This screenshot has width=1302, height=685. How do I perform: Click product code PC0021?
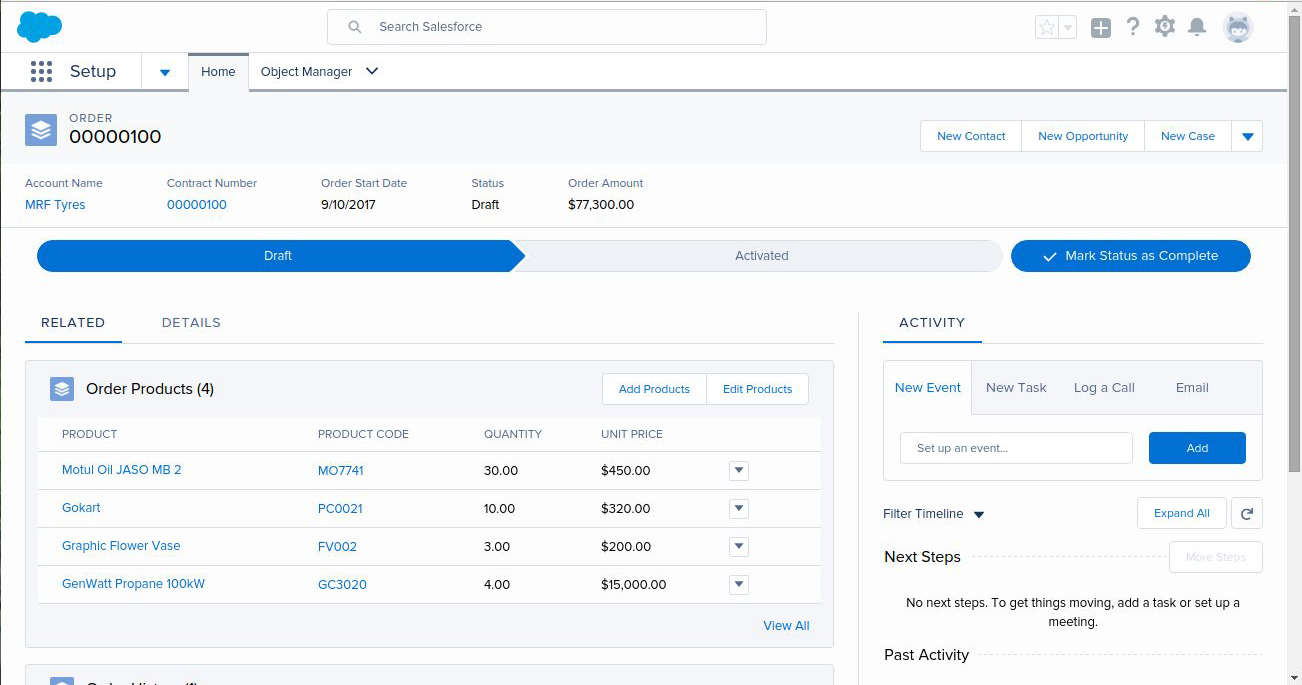point(340,509)
